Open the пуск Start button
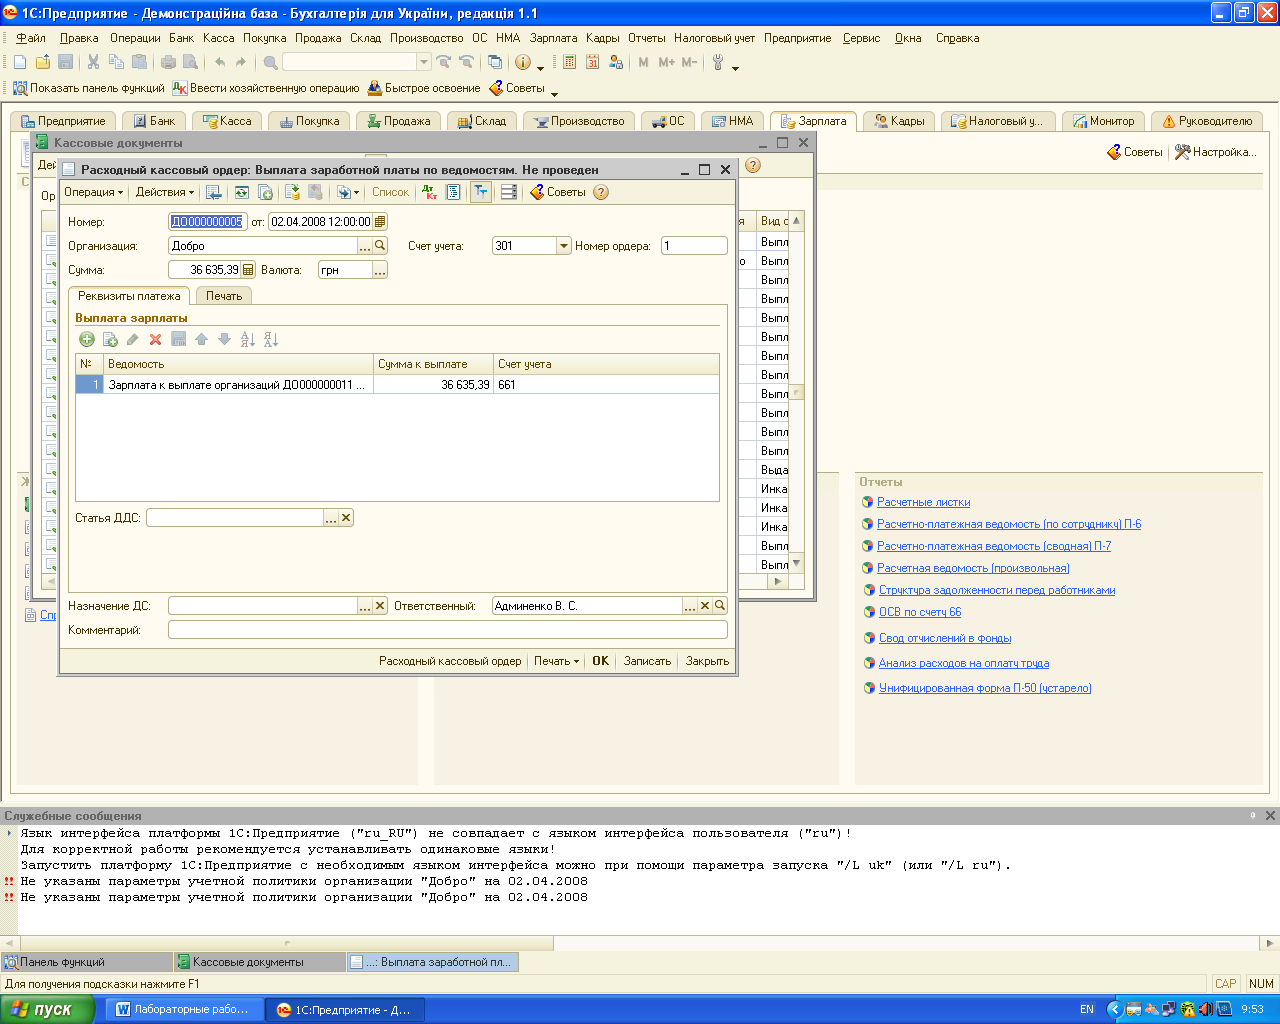Viewport: 1280px width, 1024px height. click(47, 1010)
